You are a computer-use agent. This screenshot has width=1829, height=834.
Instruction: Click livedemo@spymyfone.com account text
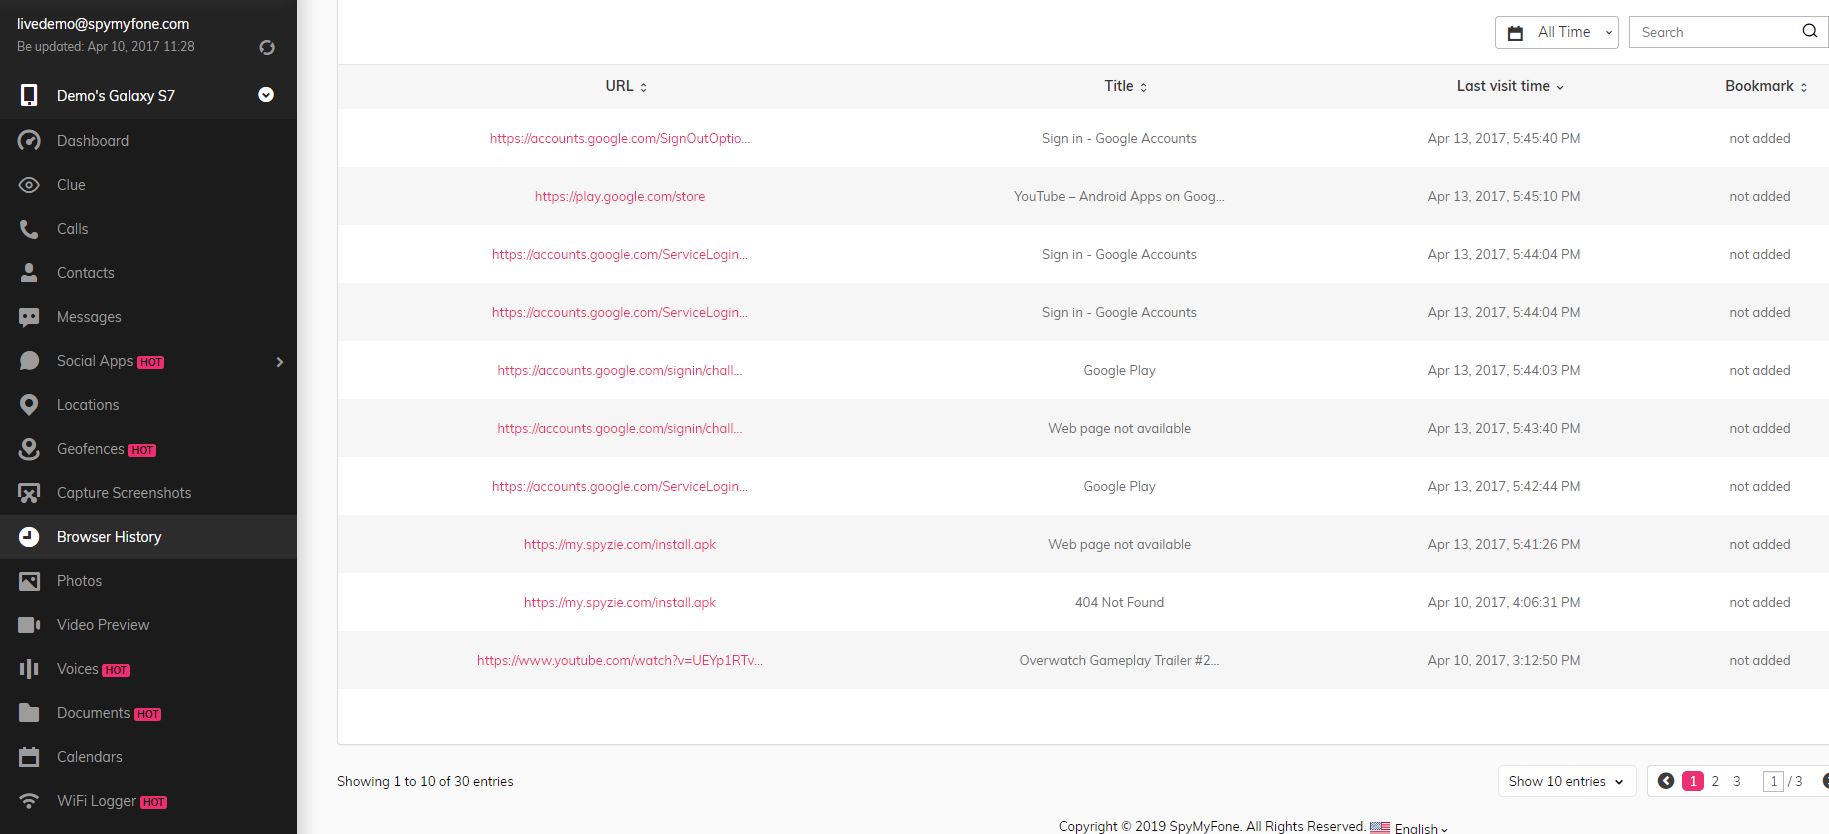[103, 24]
